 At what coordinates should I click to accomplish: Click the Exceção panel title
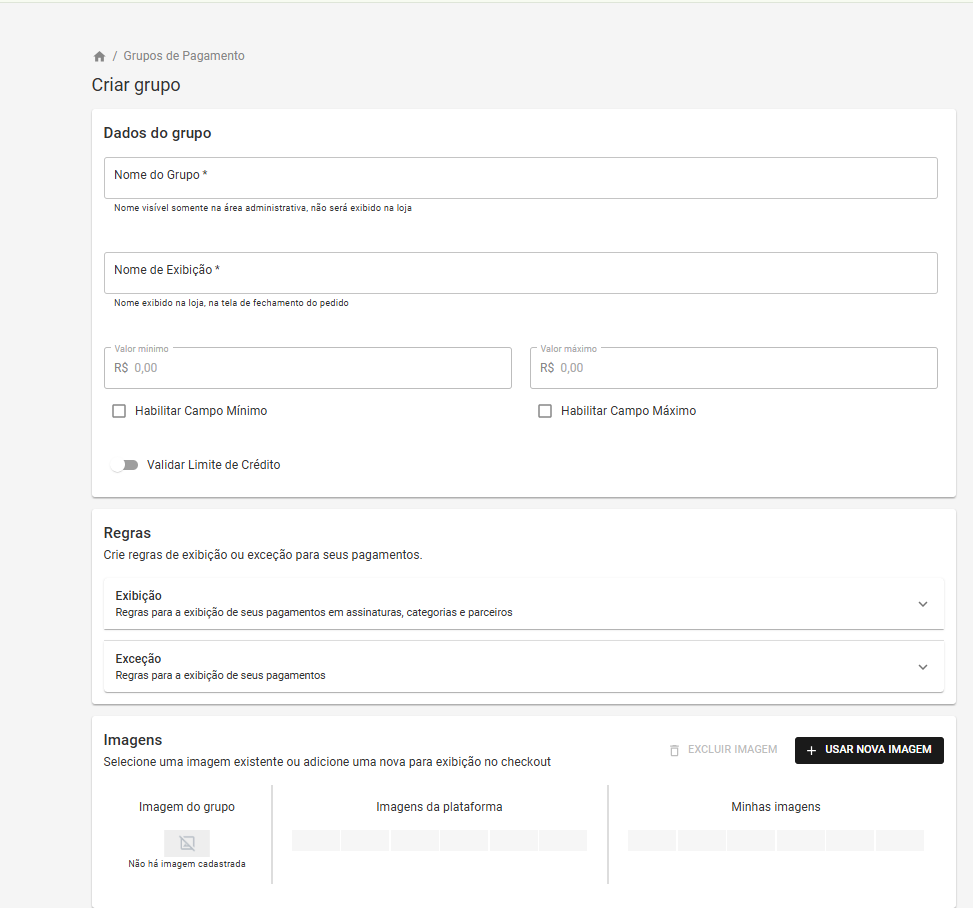tap(138, 659)
